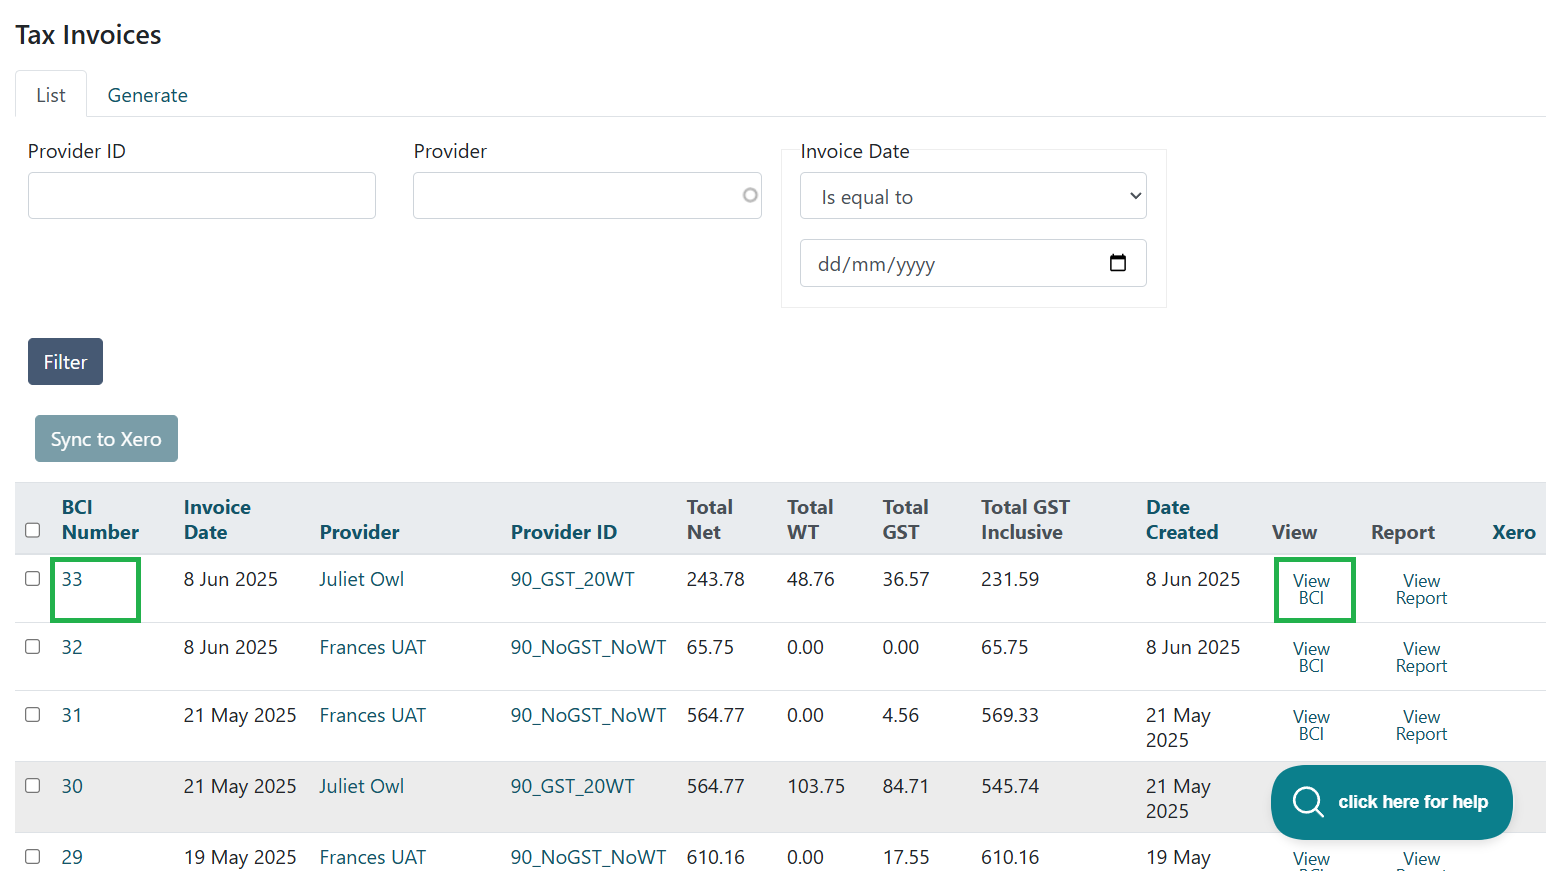Open provider Juliet Owl in row 33
The width and height of the screenshot is (1547, 871).
[361, 579]
